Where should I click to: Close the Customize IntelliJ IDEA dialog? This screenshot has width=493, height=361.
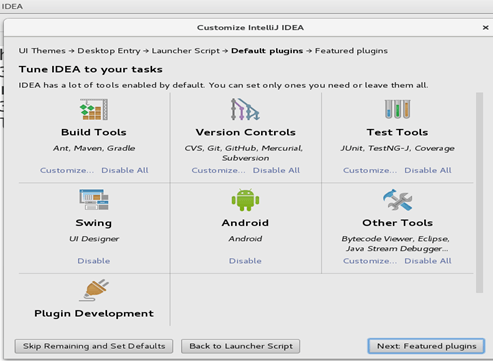tap(486, 28)
